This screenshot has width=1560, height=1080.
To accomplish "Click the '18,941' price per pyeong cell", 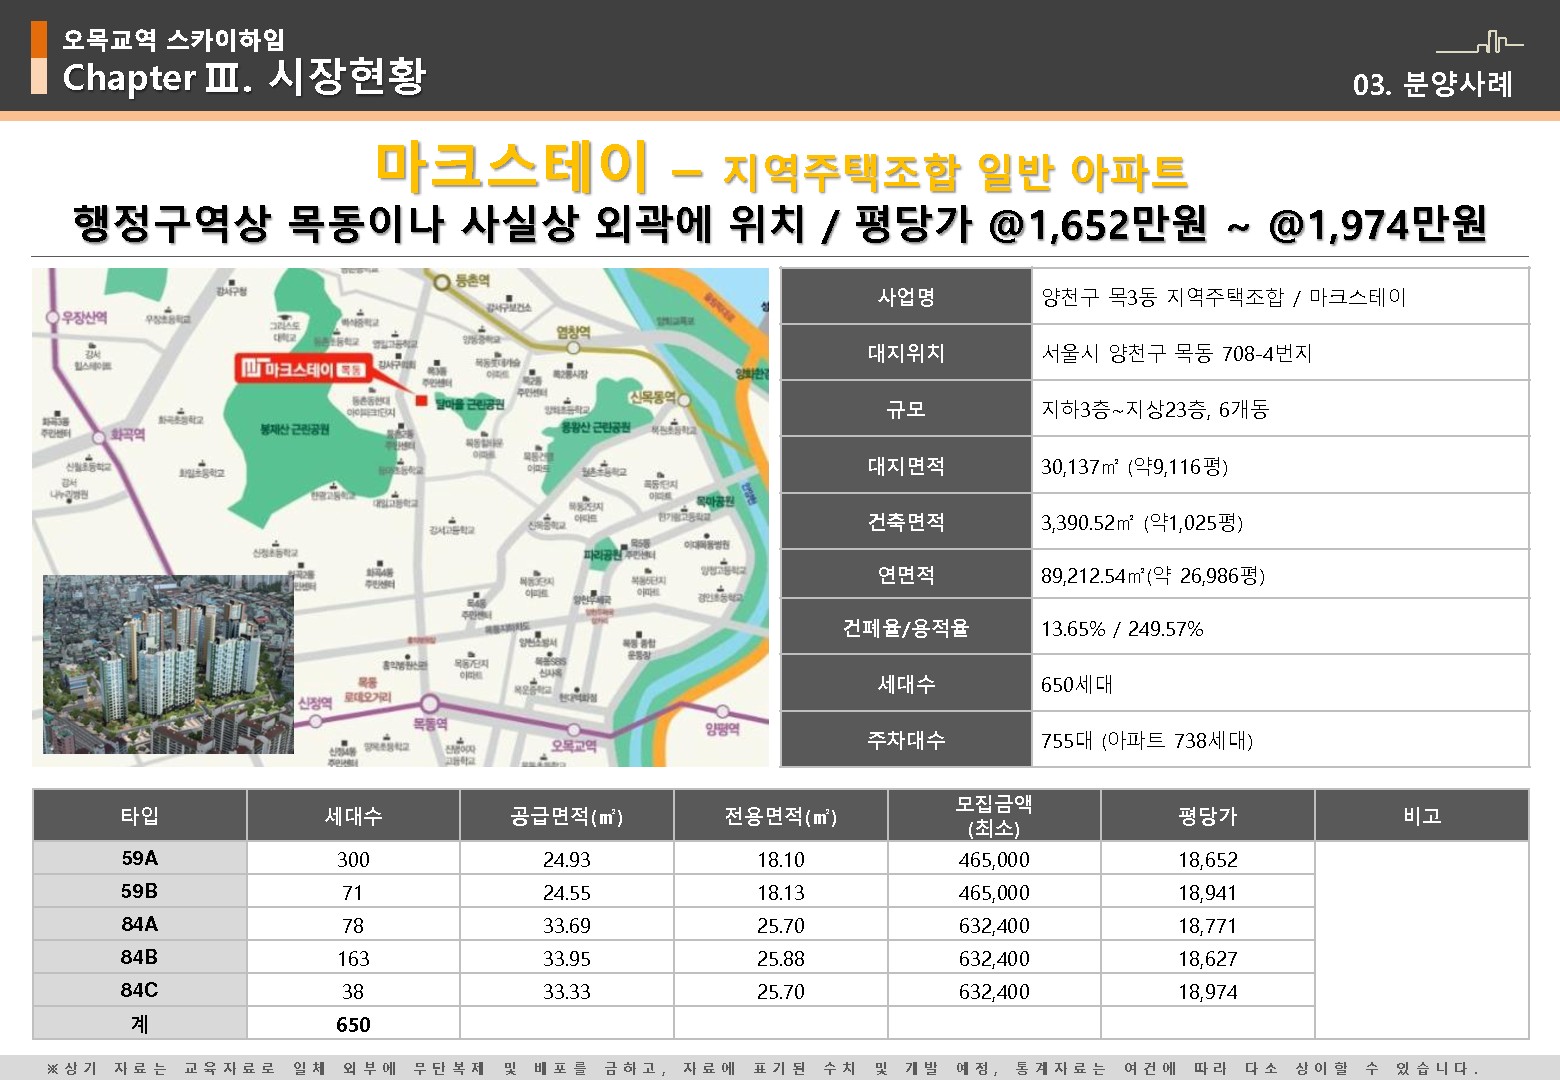I will [1208, 892].
